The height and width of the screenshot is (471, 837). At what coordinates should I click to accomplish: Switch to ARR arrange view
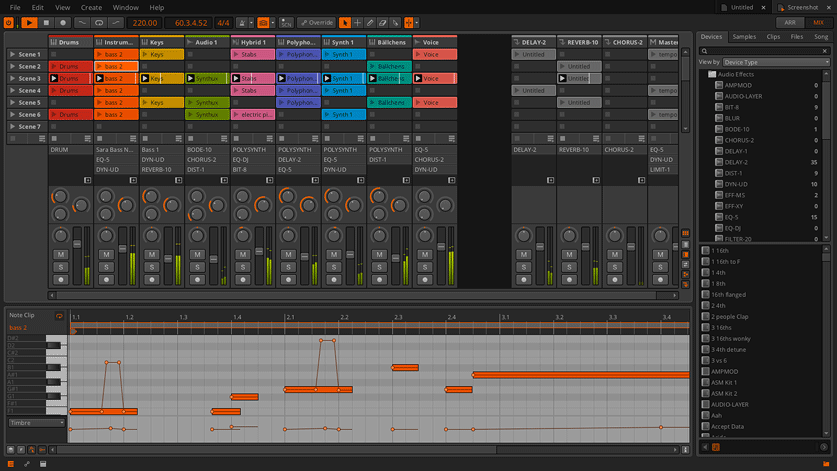click(x=790, y=23)
